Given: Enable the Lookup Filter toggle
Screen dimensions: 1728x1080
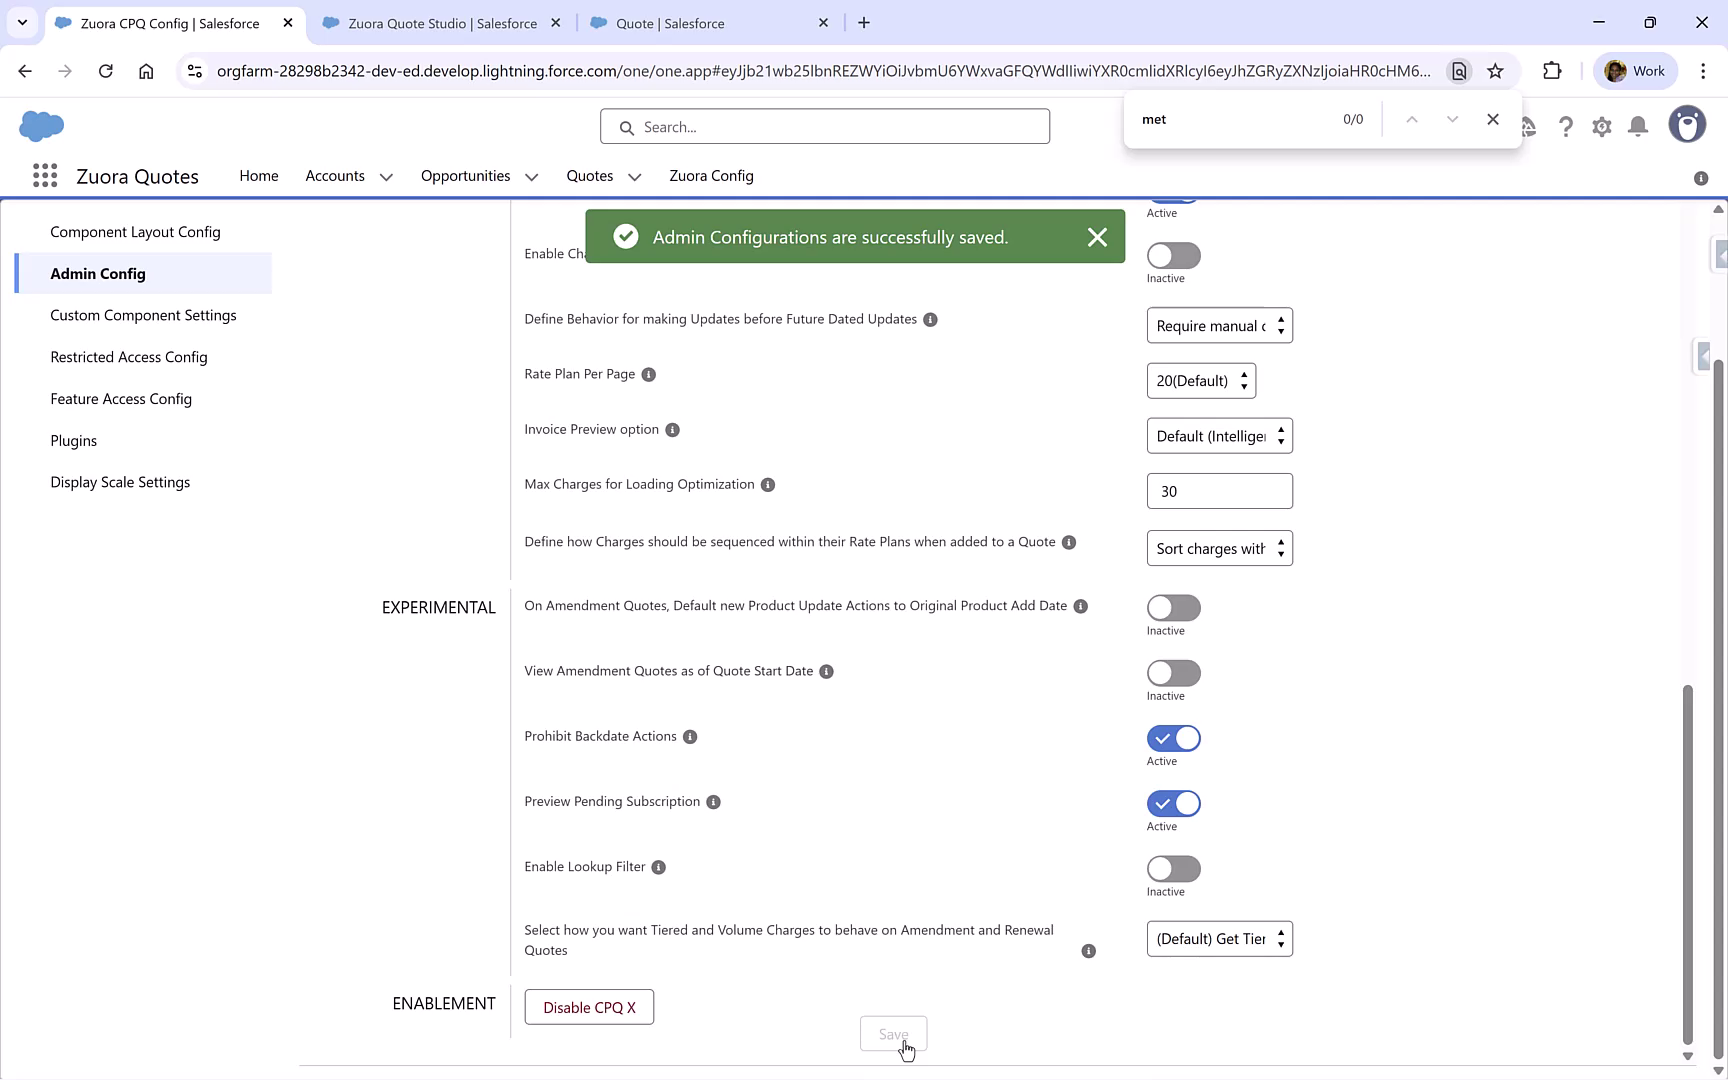Looking at the screenshot, I should pyautogui.click(x=1172, y=868).
